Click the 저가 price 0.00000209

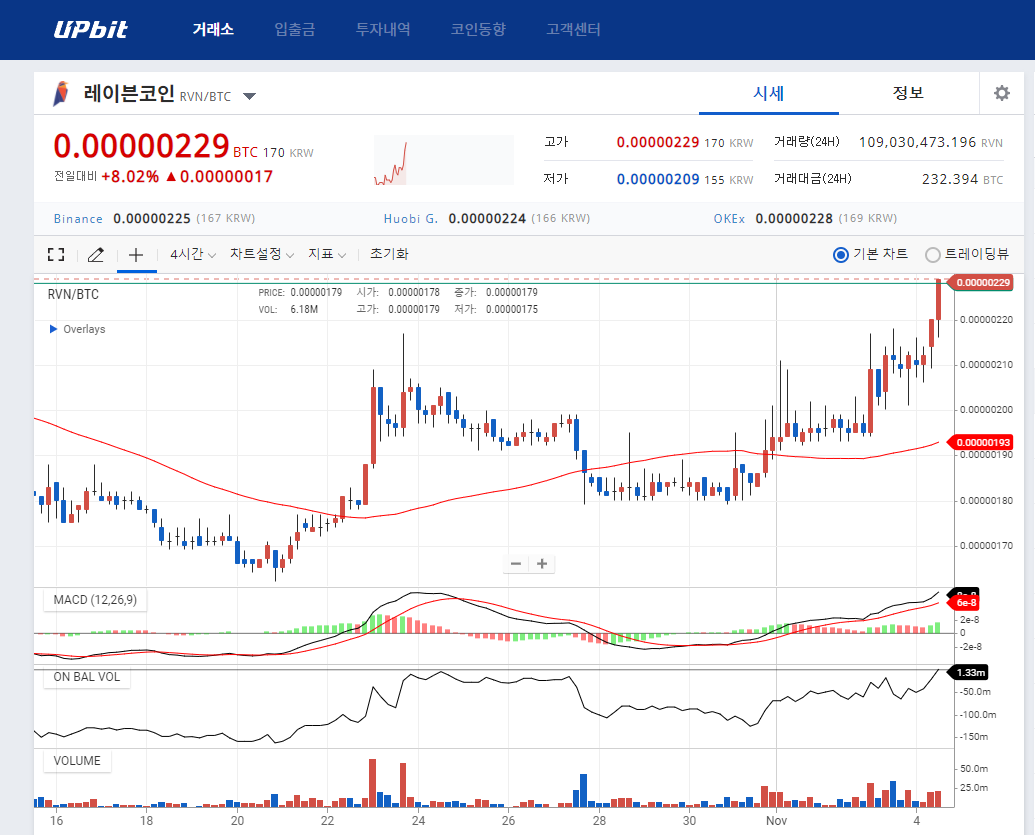pyautogui.click(x=657, y=179)
